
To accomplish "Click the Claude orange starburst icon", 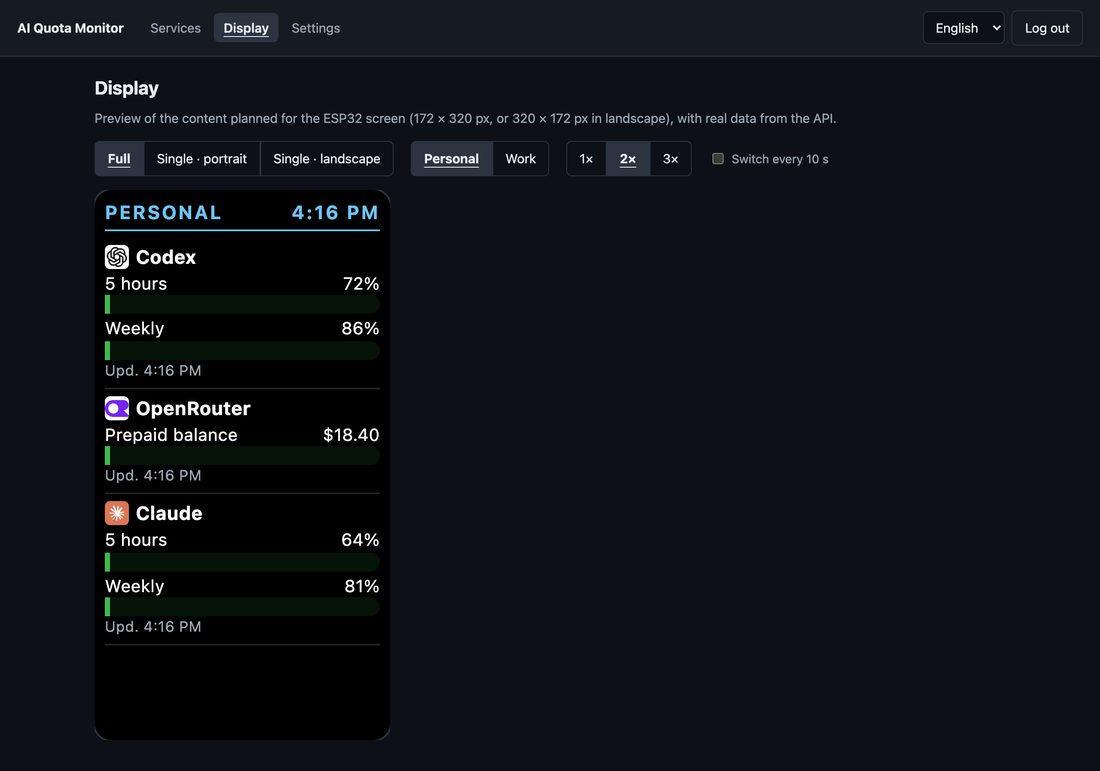I will coord(116,513).
